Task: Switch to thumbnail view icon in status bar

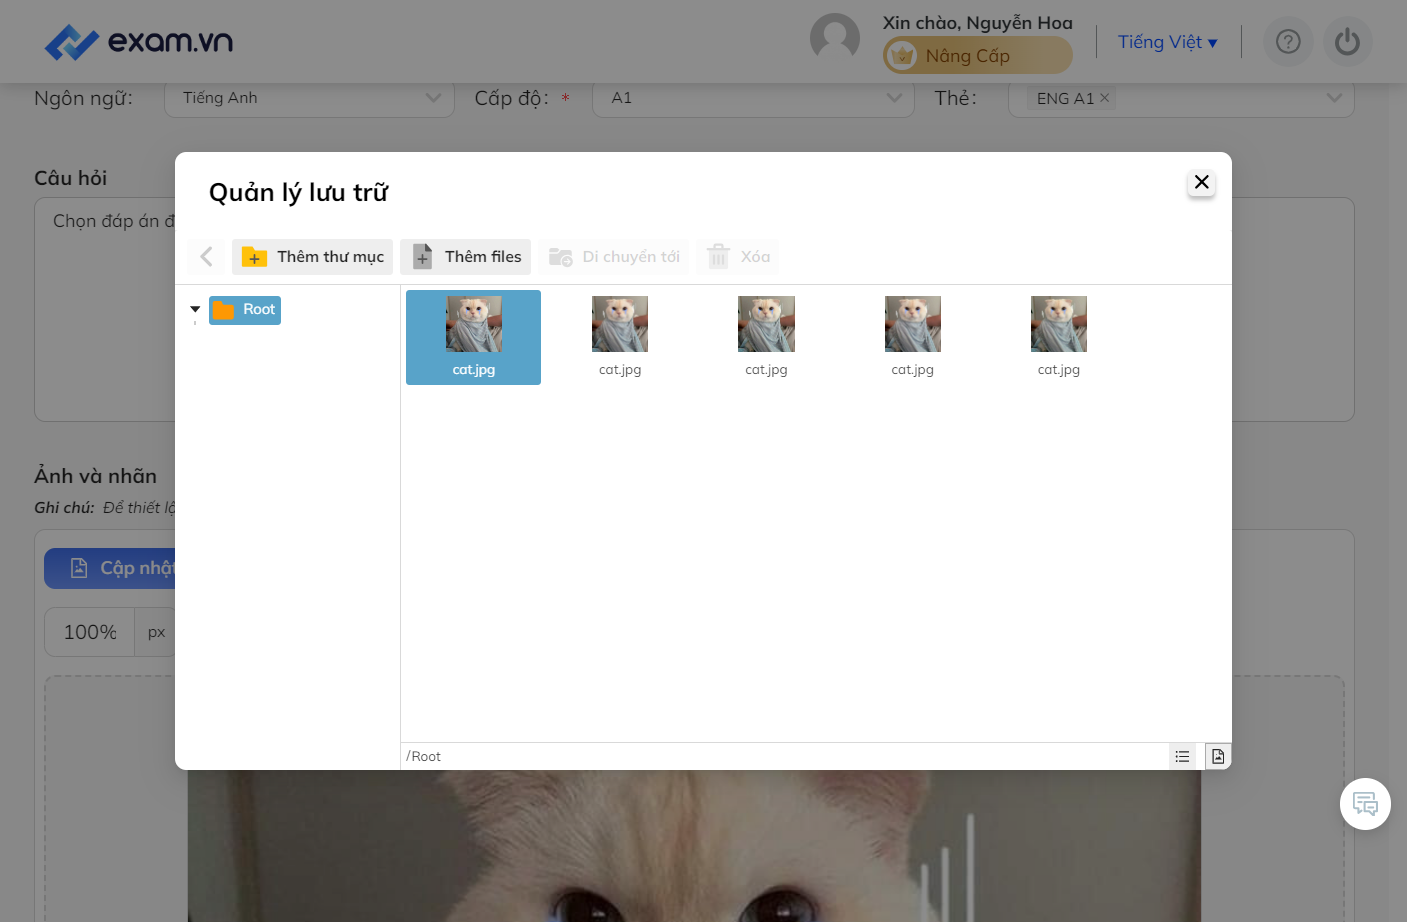Action: click(x=1218, y=757)
